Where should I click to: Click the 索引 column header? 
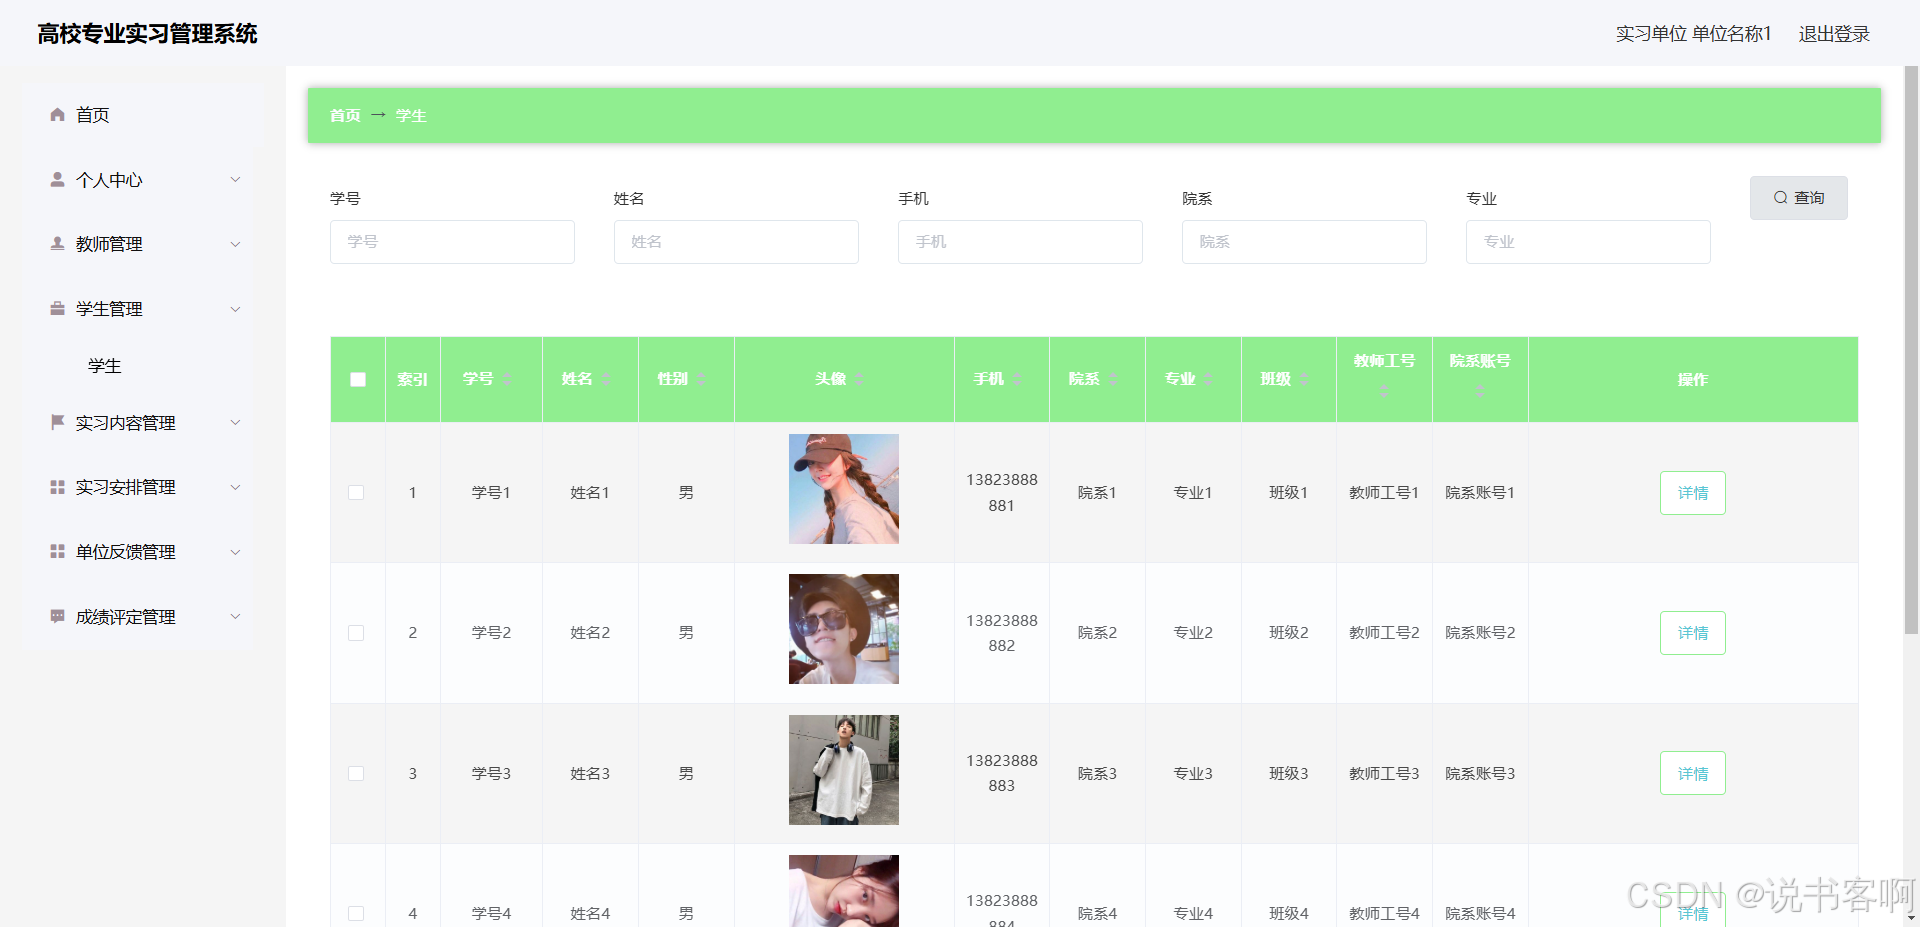[412, 379]
